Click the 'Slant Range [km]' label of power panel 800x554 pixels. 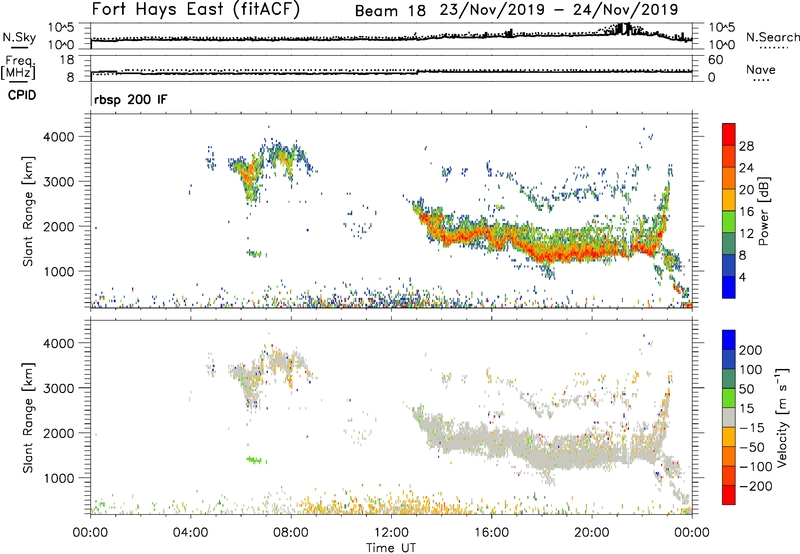pos(28,211)
